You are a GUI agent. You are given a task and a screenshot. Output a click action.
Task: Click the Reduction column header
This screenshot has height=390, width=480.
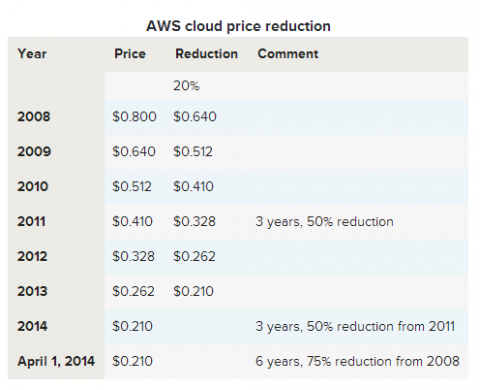207,54
